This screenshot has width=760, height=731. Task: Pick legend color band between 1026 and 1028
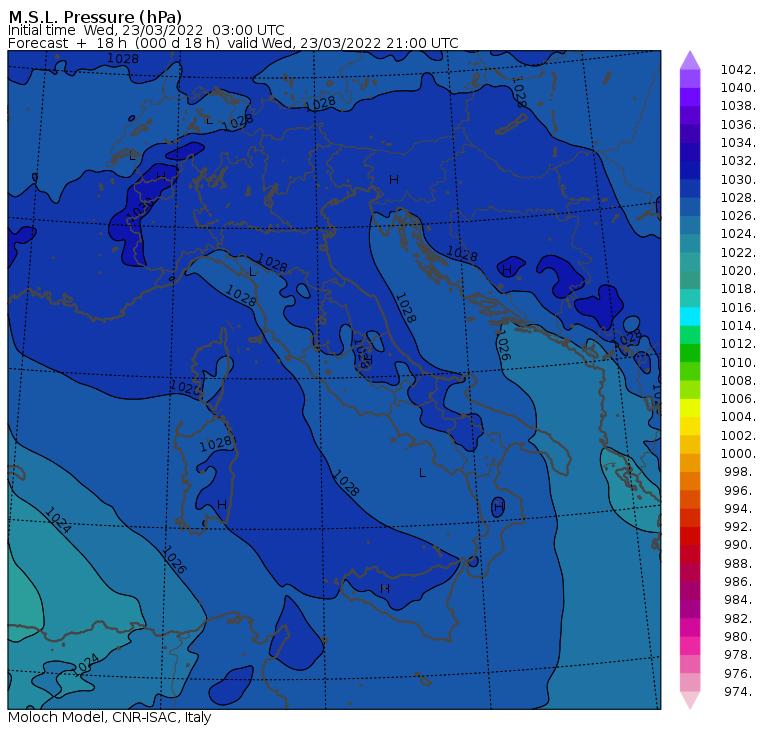690,207
